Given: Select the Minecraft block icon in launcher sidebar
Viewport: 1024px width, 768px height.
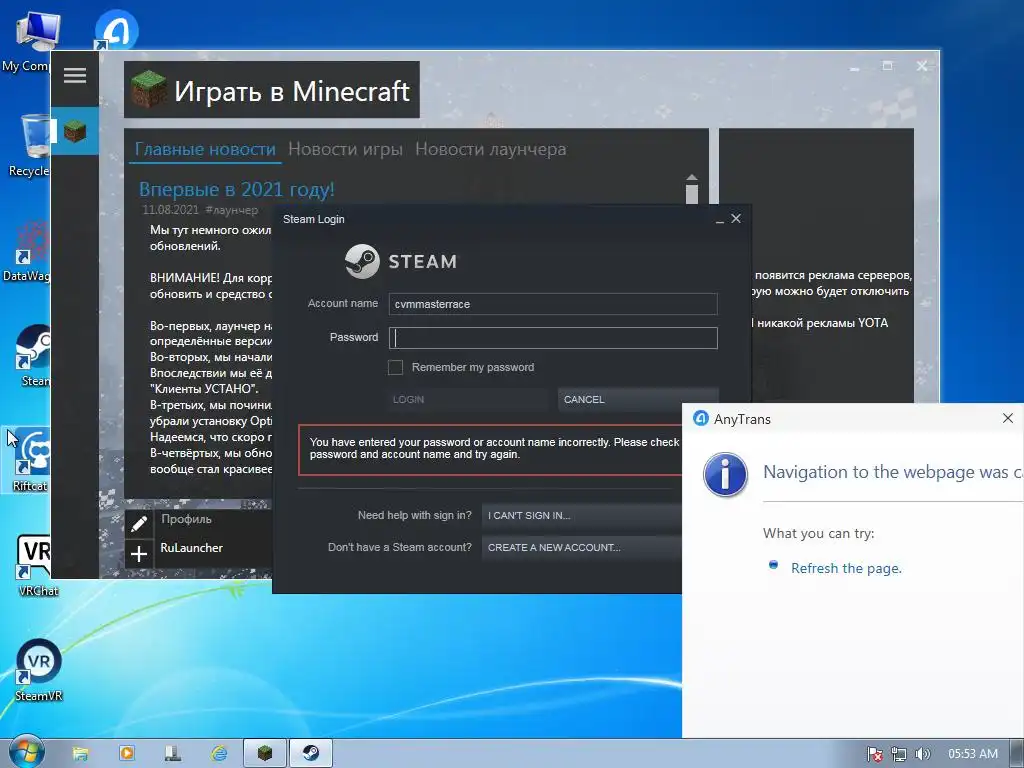Looking at the screenshot, I should pos(75,131).
